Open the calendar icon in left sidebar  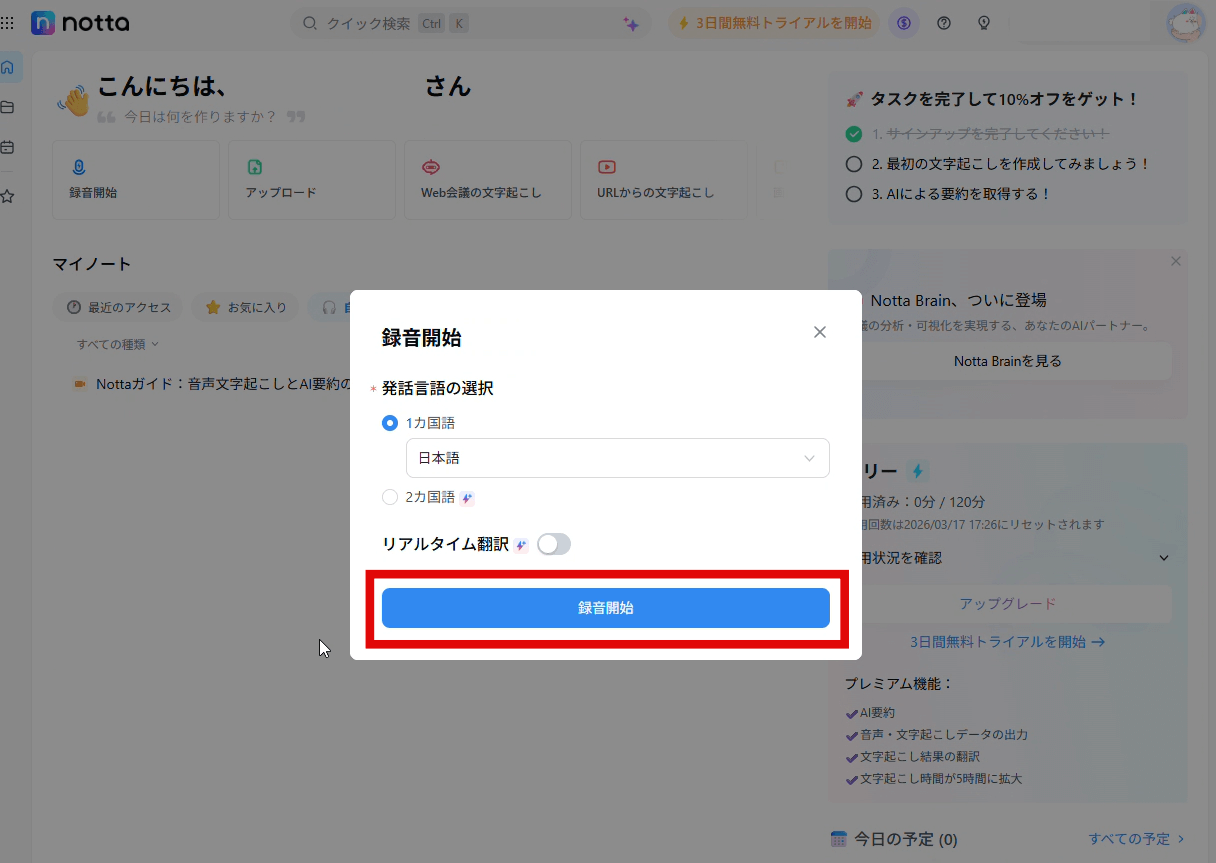pyautogui.click(x=8, y=147)
